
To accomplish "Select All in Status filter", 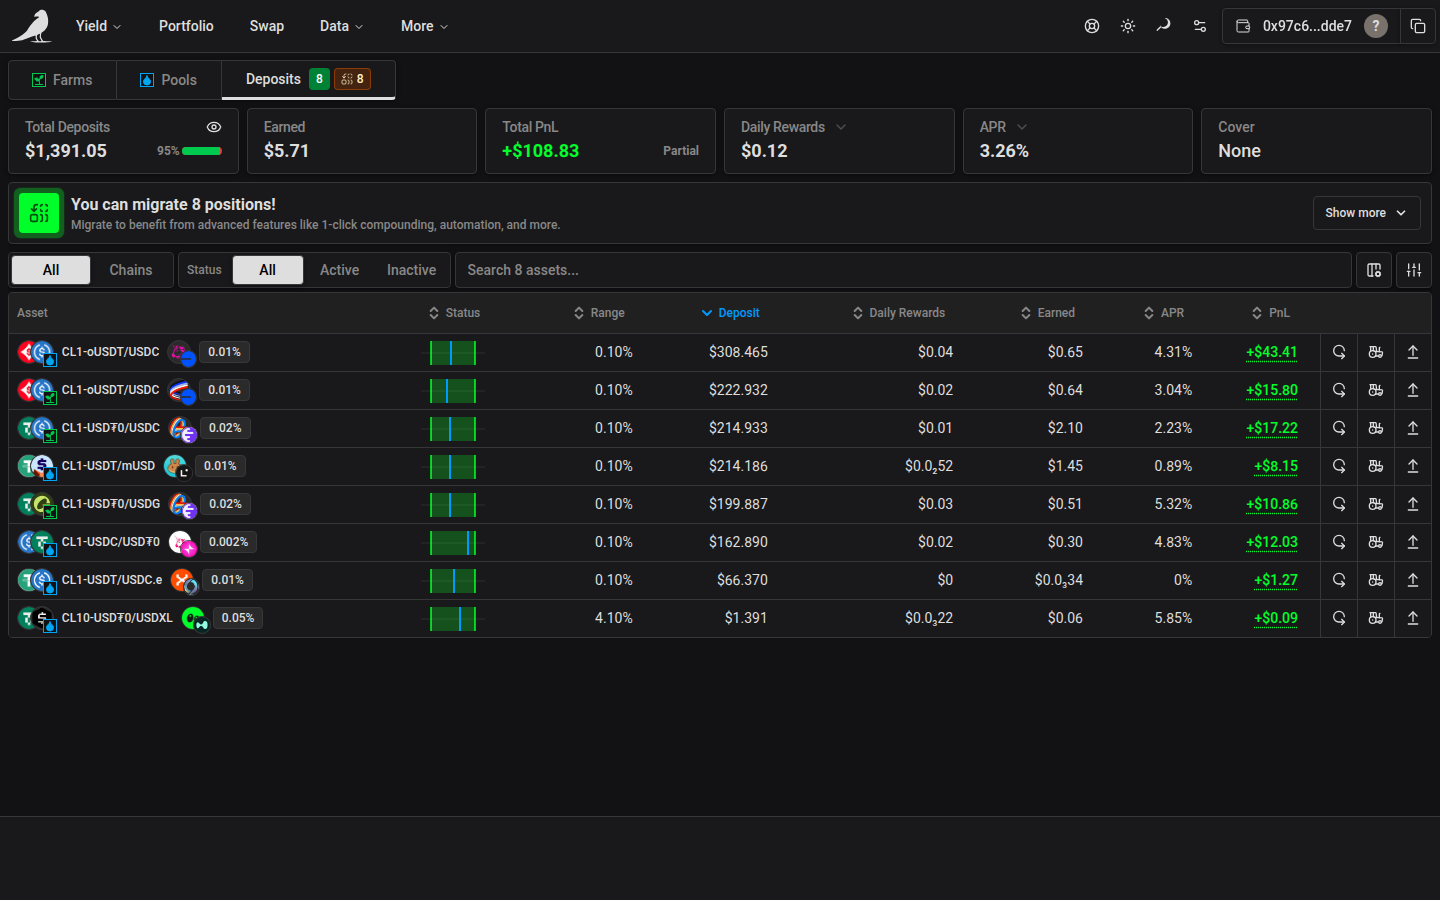I will coord(267,270).
